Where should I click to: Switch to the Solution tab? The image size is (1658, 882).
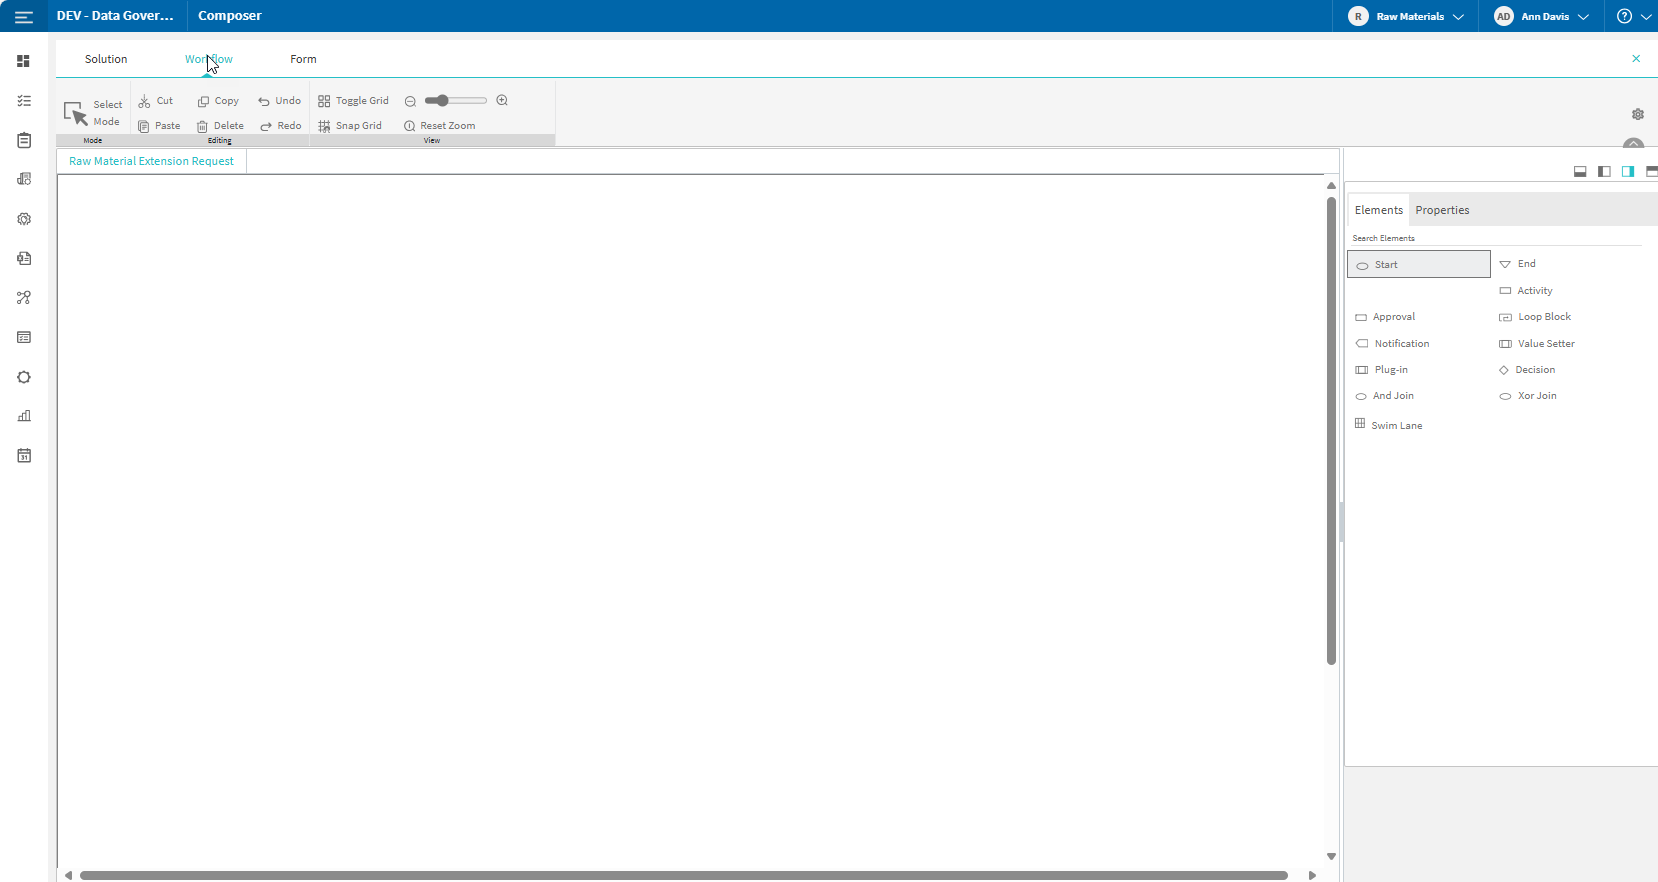click(106, 59)
